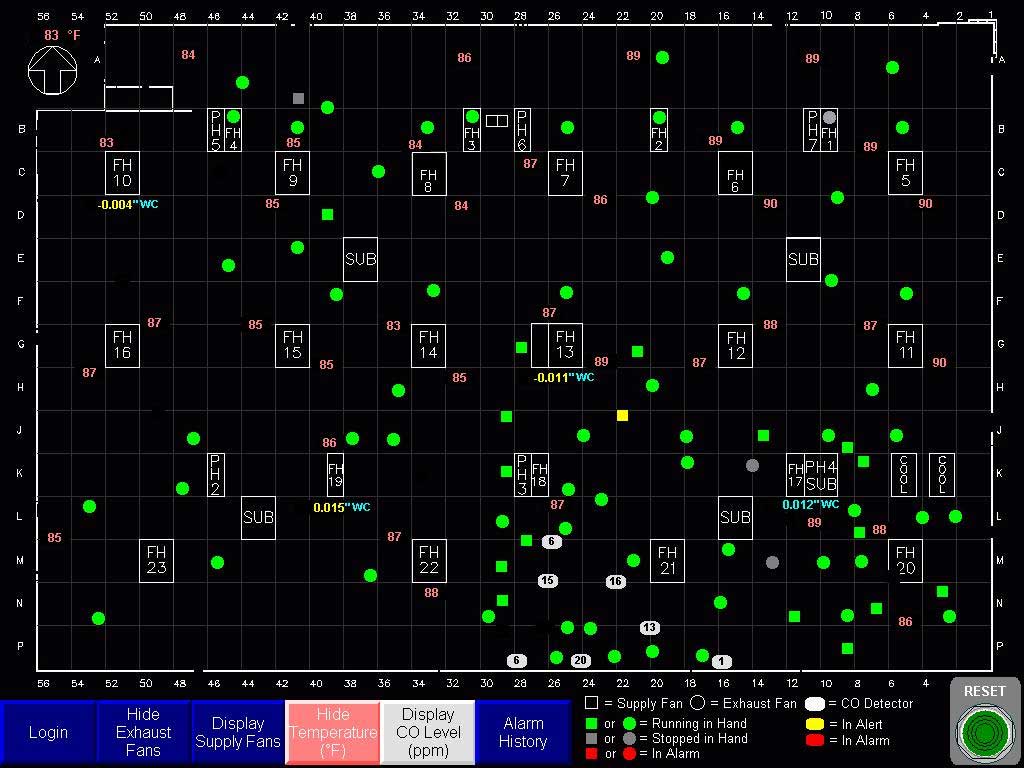Screen dimensions: 1024x768
Task: Click the CO detector reading 15
Action: [x=547, y=581]
